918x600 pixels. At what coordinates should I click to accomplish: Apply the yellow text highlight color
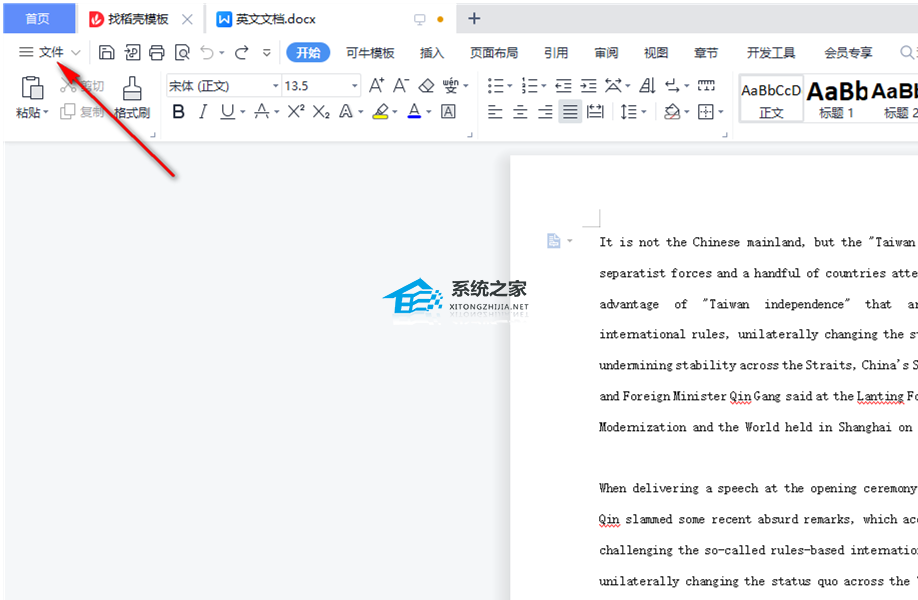pos(380,112)
